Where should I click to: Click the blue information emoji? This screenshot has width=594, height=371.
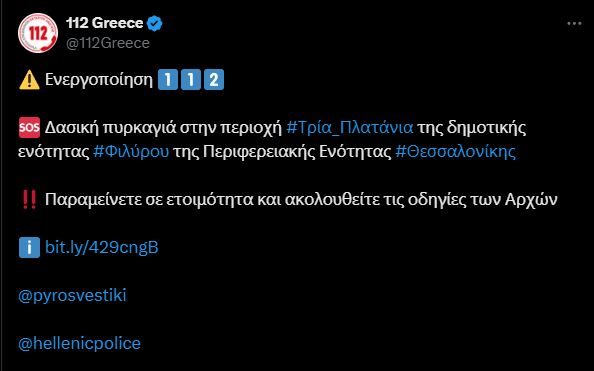click(x=29, y=247)
